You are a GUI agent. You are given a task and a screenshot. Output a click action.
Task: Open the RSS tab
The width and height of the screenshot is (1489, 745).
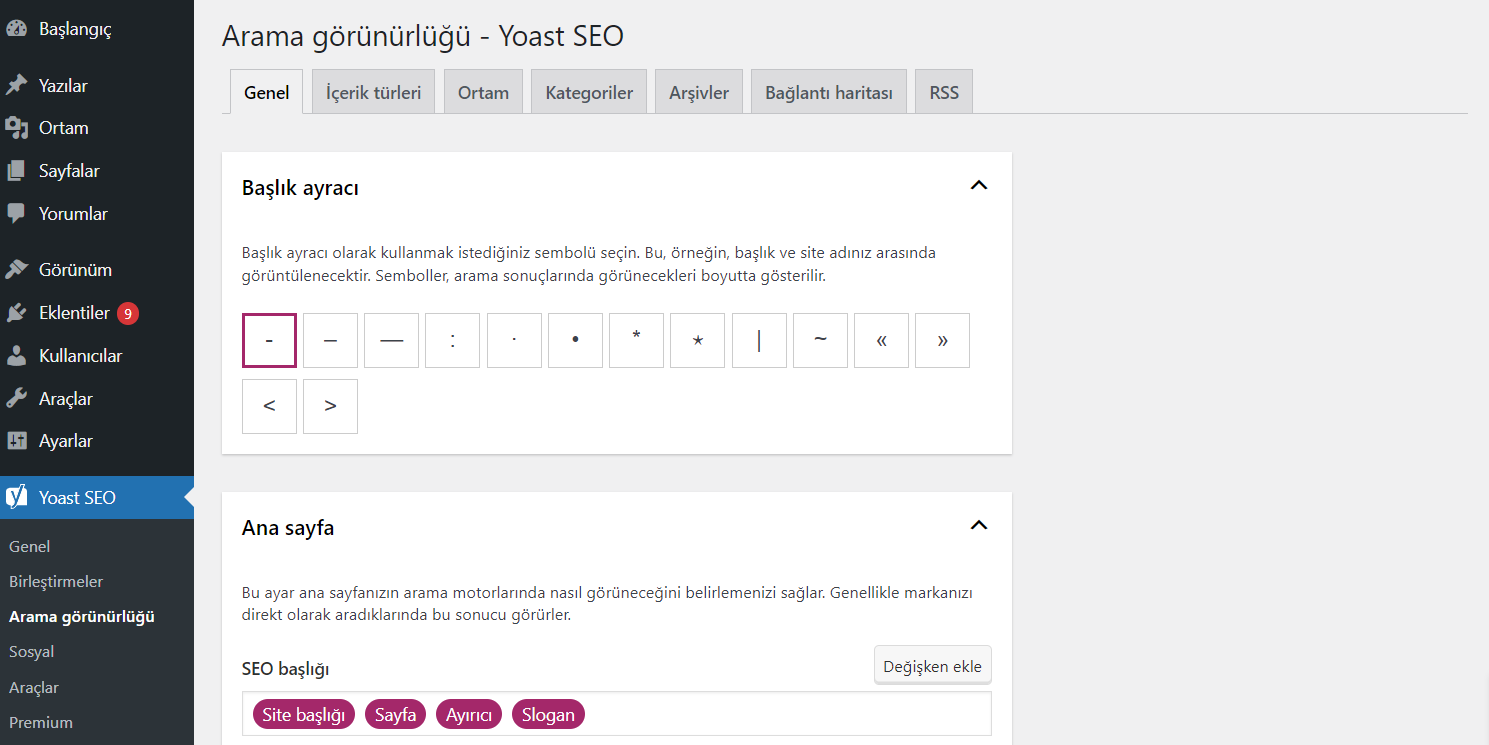click(x=944, y=92)
